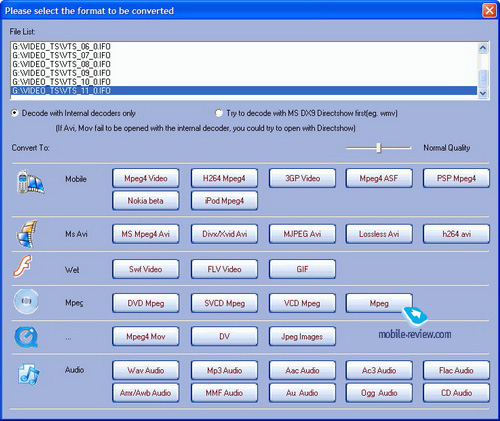The image size is (500, 421).
Task: Click the Ms Avi filmstrip icon
Action: (x=27, y=234)
